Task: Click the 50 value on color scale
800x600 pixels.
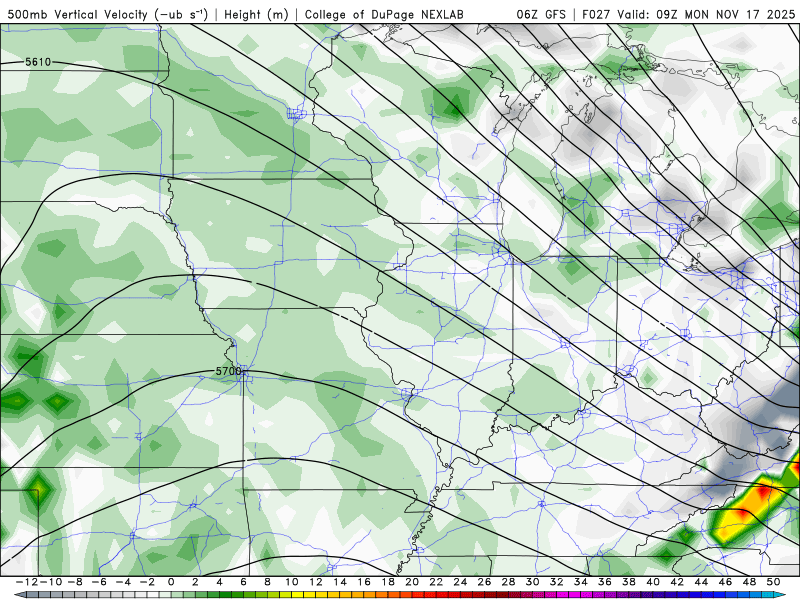Action: (x=773, y=582)
